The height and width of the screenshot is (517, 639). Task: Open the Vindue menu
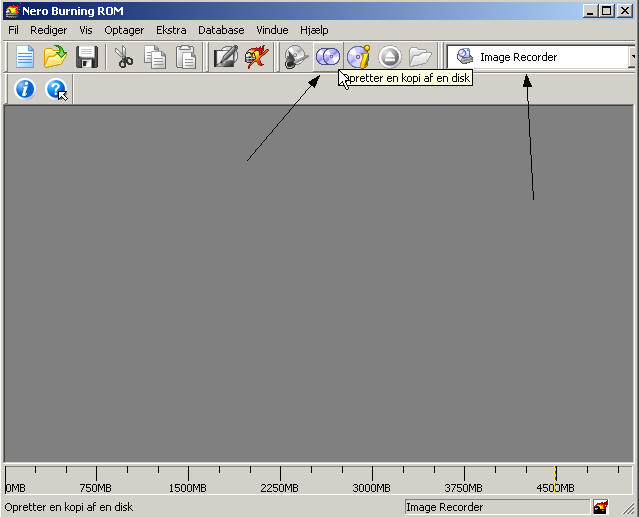click(272, 30)
